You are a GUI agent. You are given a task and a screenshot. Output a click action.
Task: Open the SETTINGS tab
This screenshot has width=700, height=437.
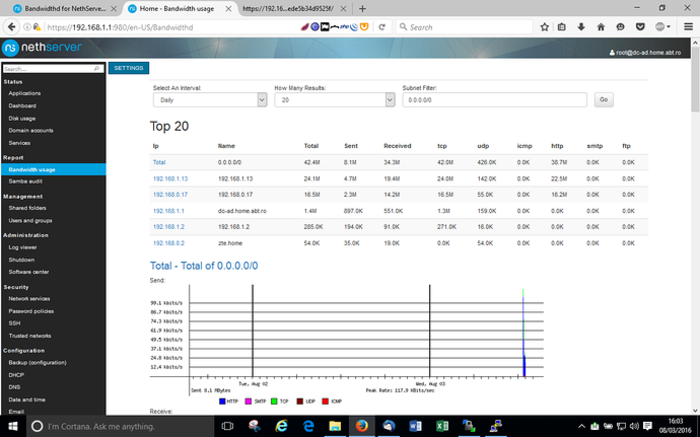[x=128, y=68]
